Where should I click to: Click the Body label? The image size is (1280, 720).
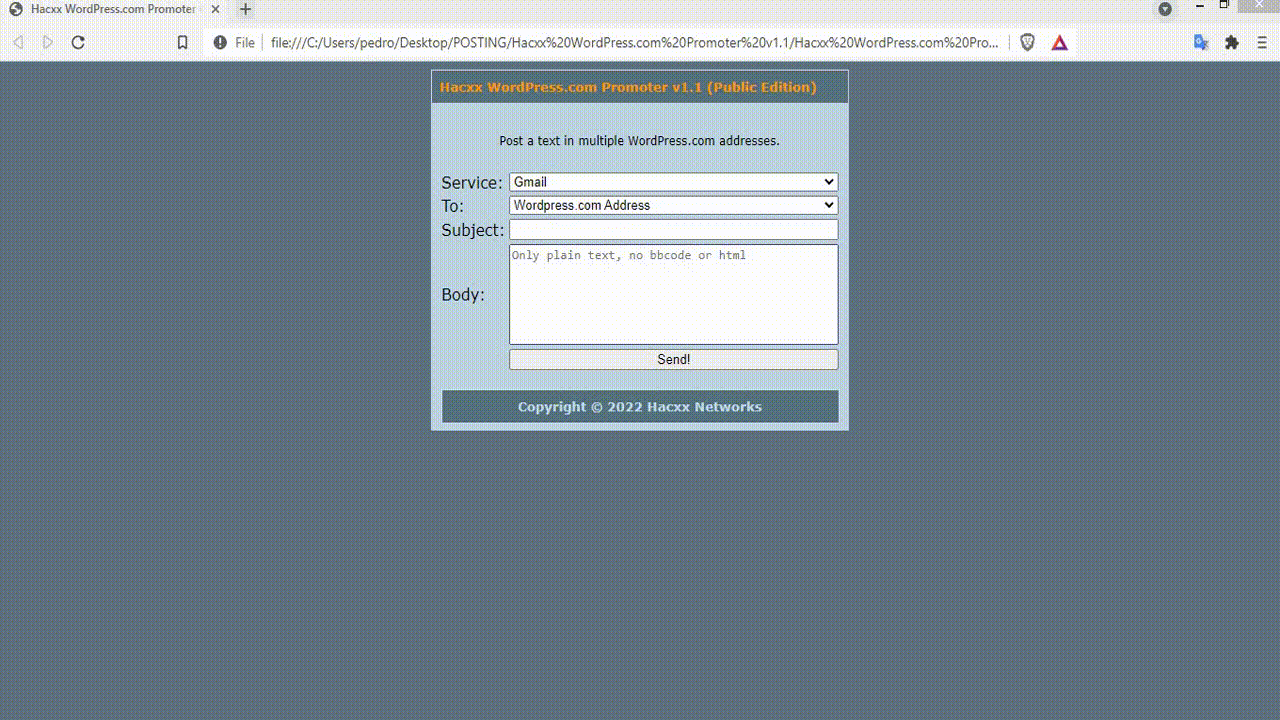463,295
